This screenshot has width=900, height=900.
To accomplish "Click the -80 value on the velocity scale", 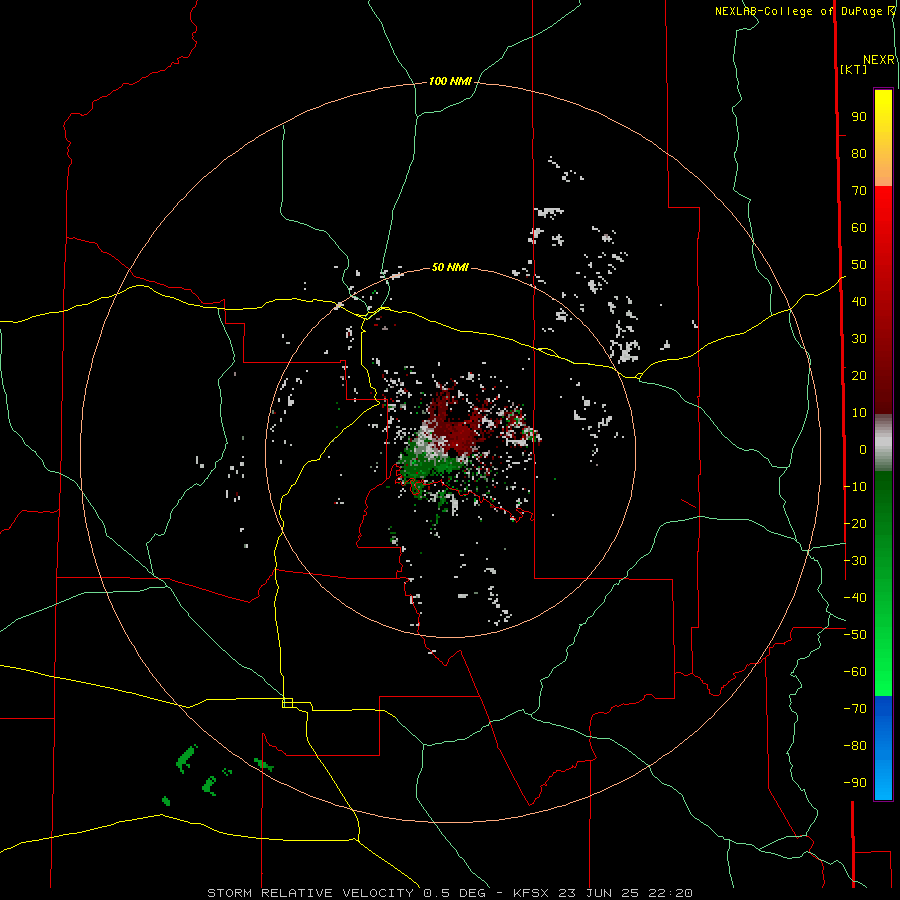I will [x=855, y=746].
